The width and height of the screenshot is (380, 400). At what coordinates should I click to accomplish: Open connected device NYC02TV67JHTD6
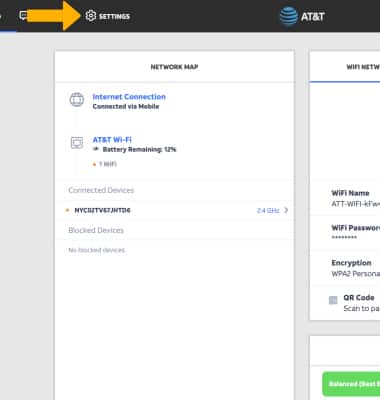[x=175, y=210]
